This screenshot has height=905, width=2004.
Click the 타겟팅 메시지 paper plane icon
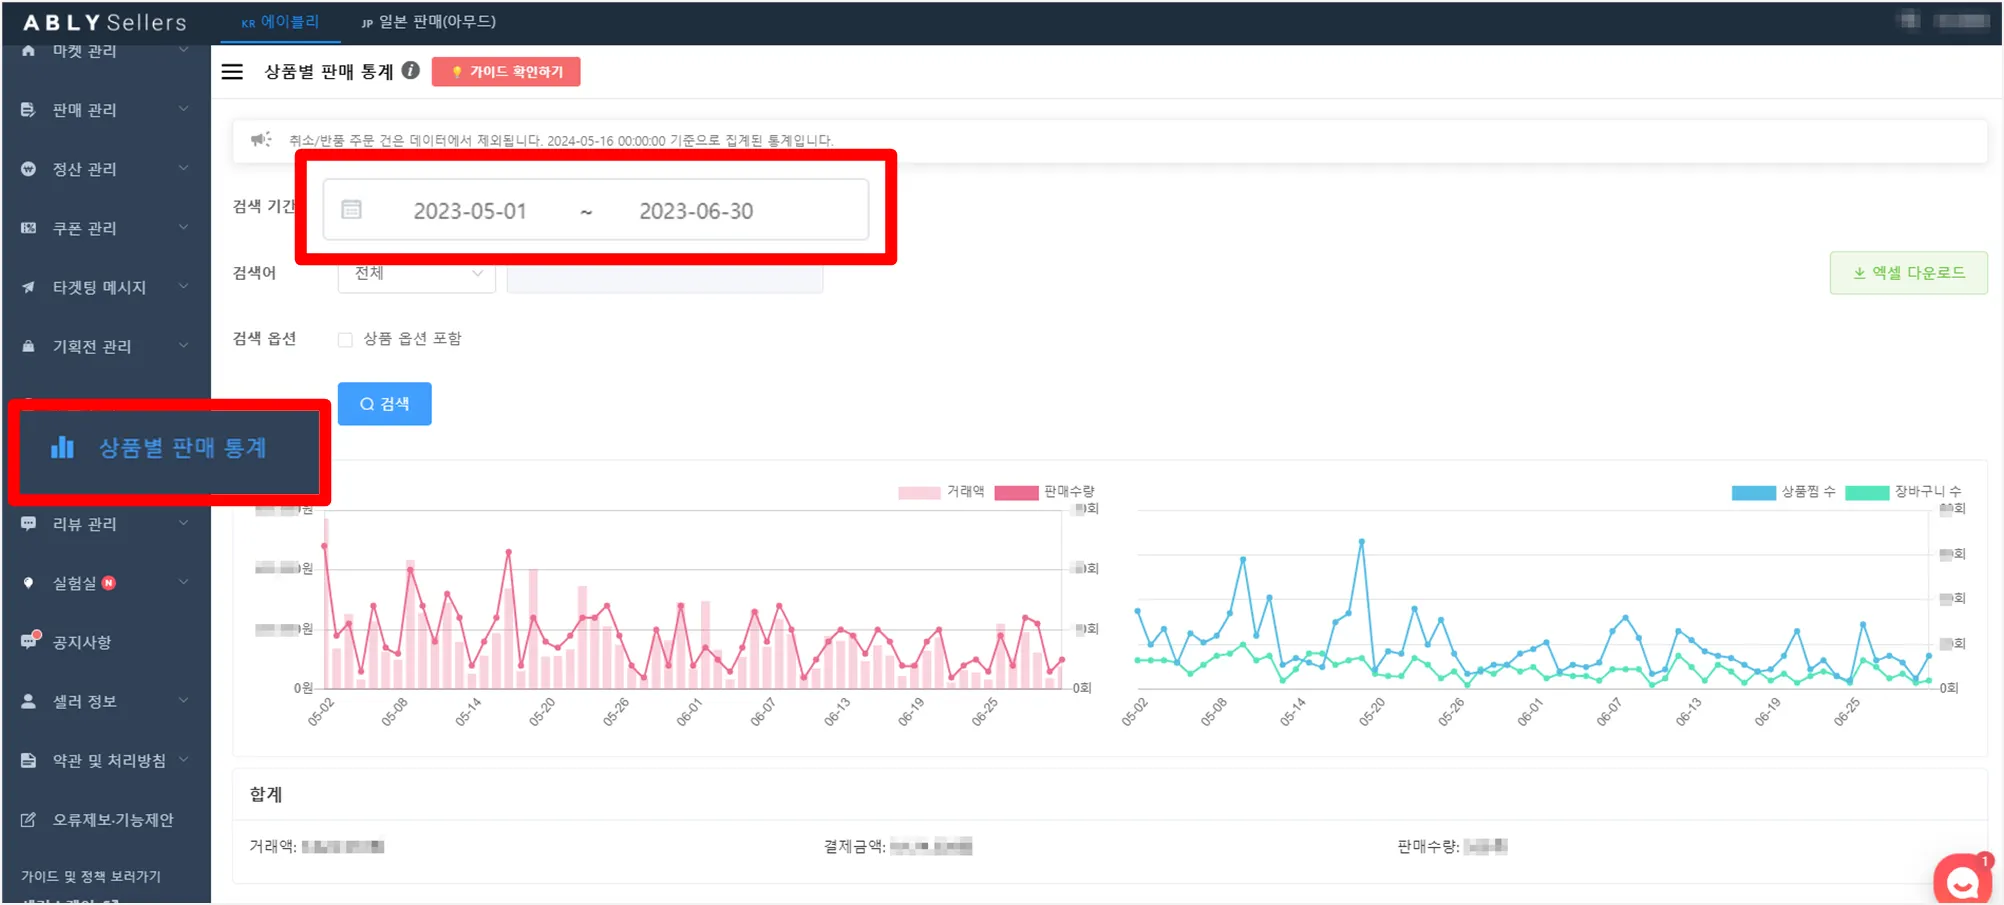point(28,287)
